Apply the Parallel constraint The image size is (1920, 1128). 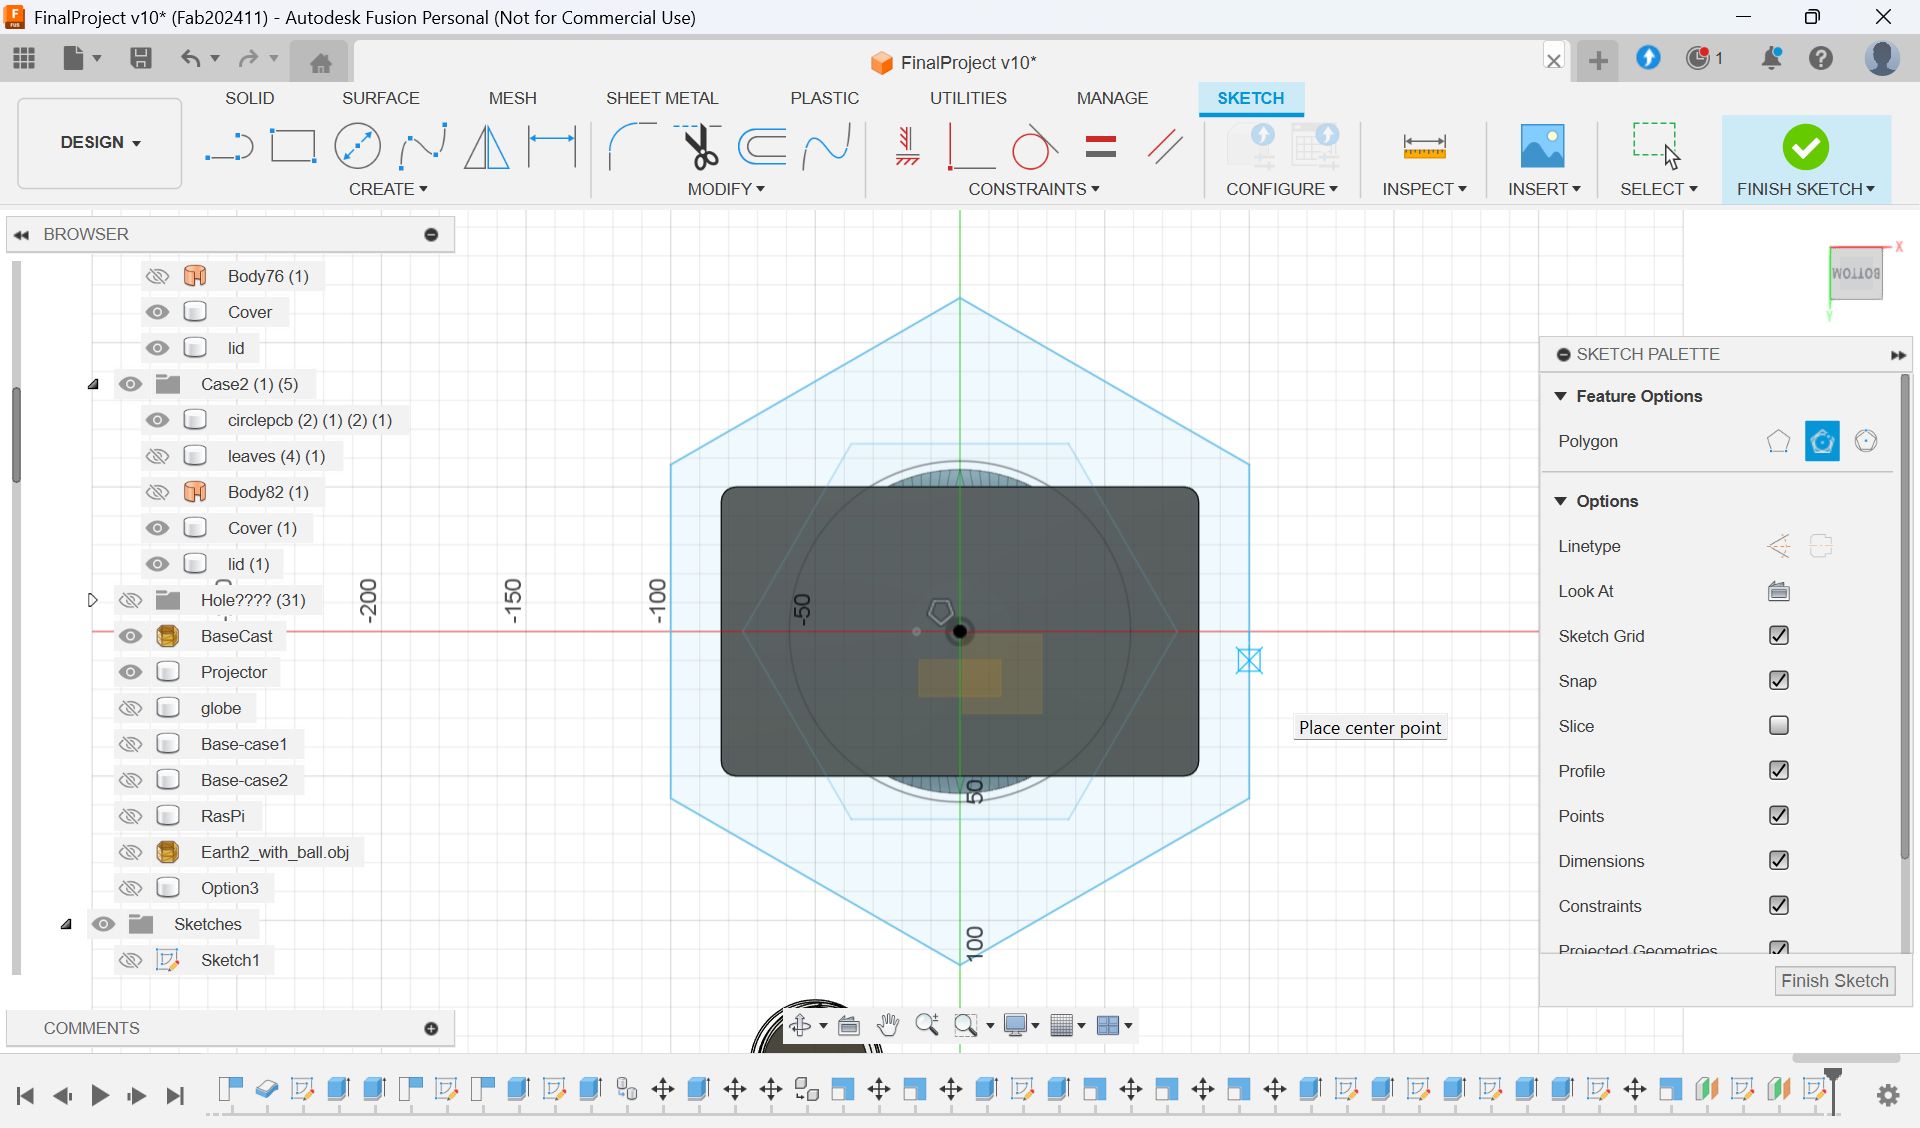tap(1165, 147)
